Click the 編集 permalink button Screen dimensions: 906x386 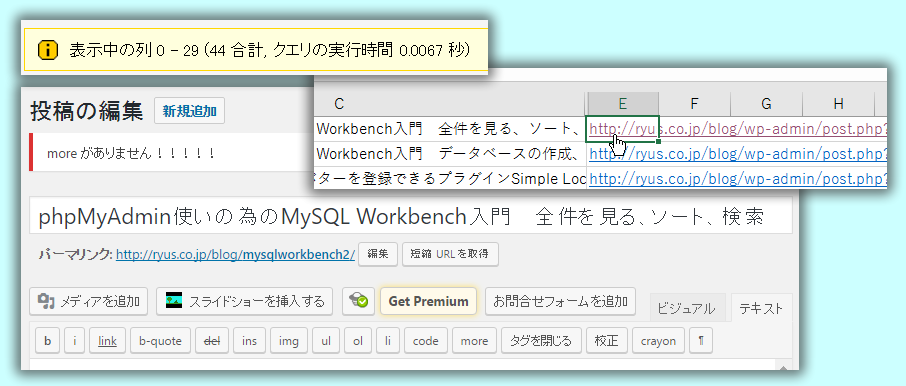pos(378,254)
